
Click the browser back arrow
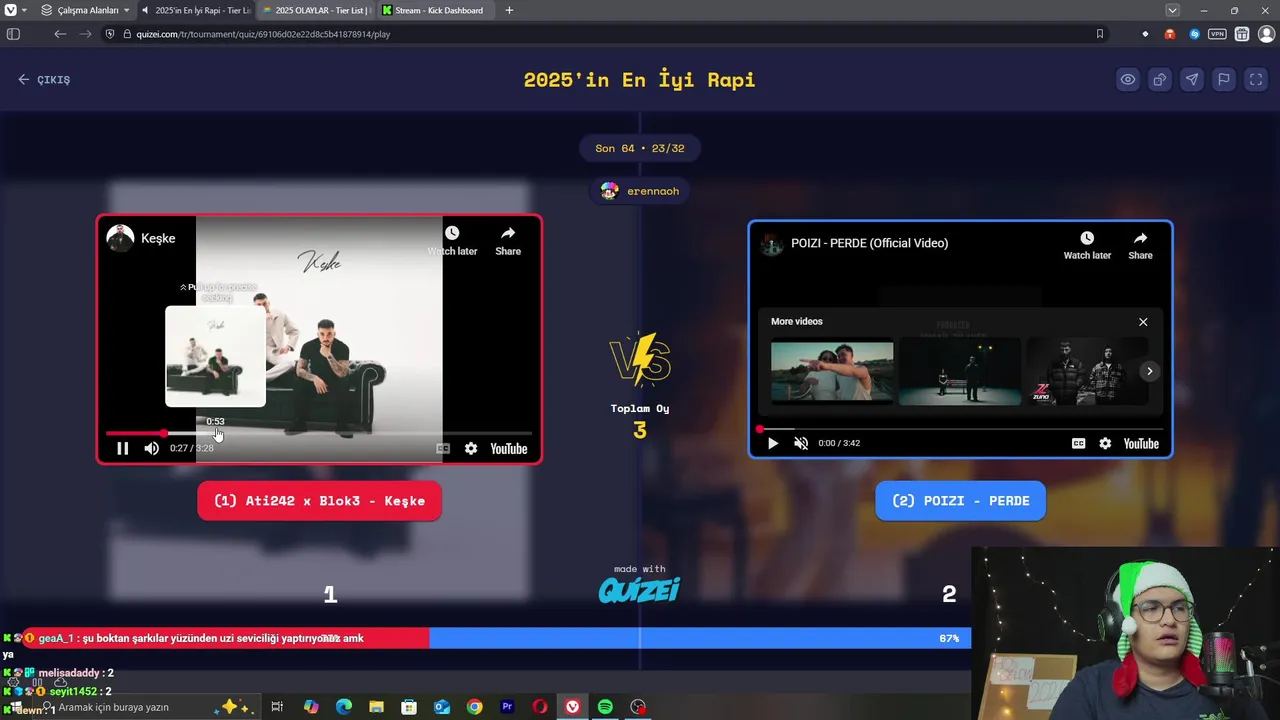pos(60,34)
